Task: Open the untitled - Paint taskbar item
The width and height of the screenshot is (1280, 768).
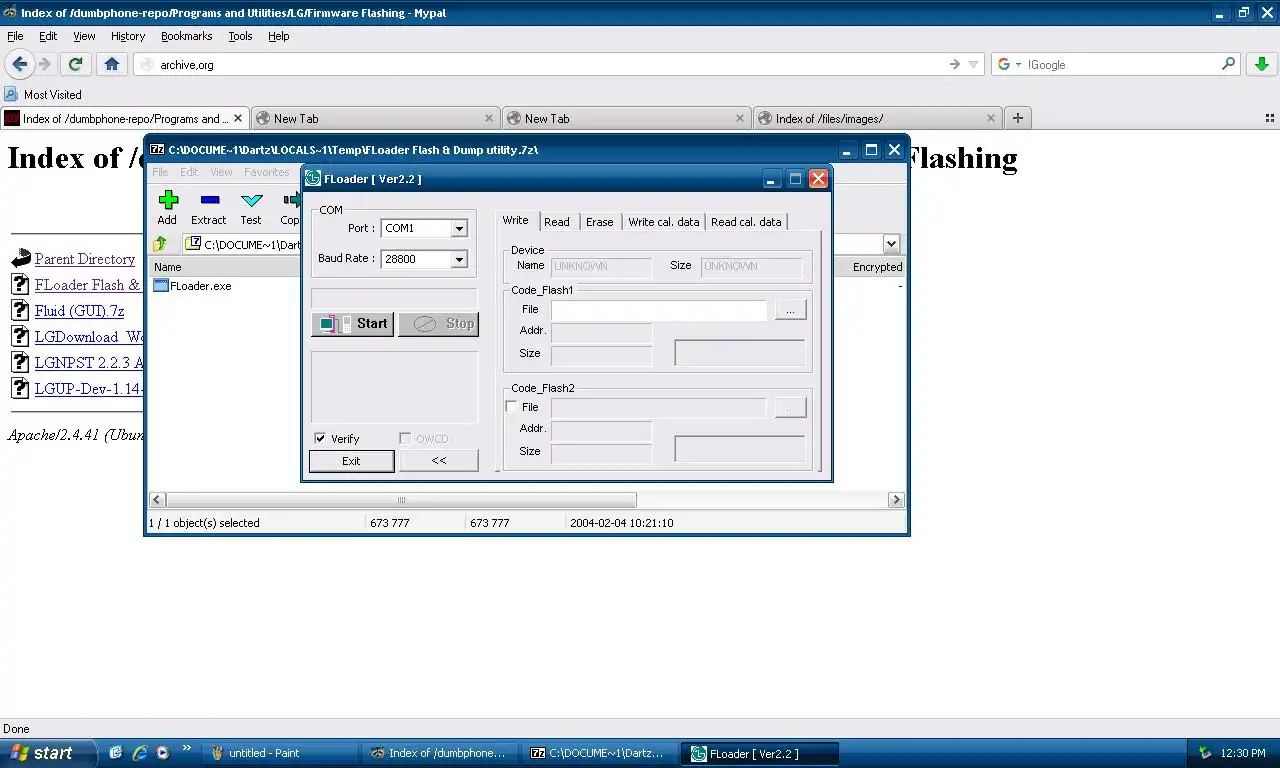Action: pyautogui.click(x=279, y=753)
